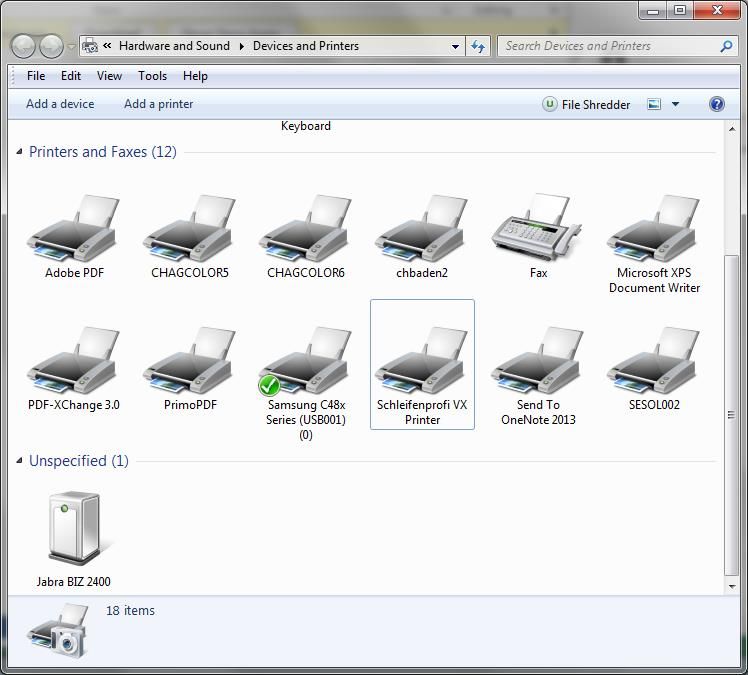Viewport: 748px width, 675px height.
Task: Click the Forward navigation arrow
Action: [x=51, y=47]
